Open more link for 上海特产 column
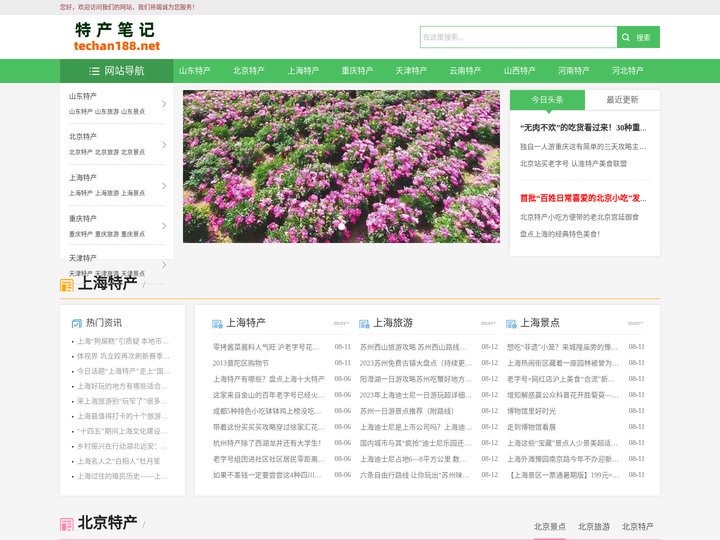This screenshot has width=720, height=540. tap(341, 323)
